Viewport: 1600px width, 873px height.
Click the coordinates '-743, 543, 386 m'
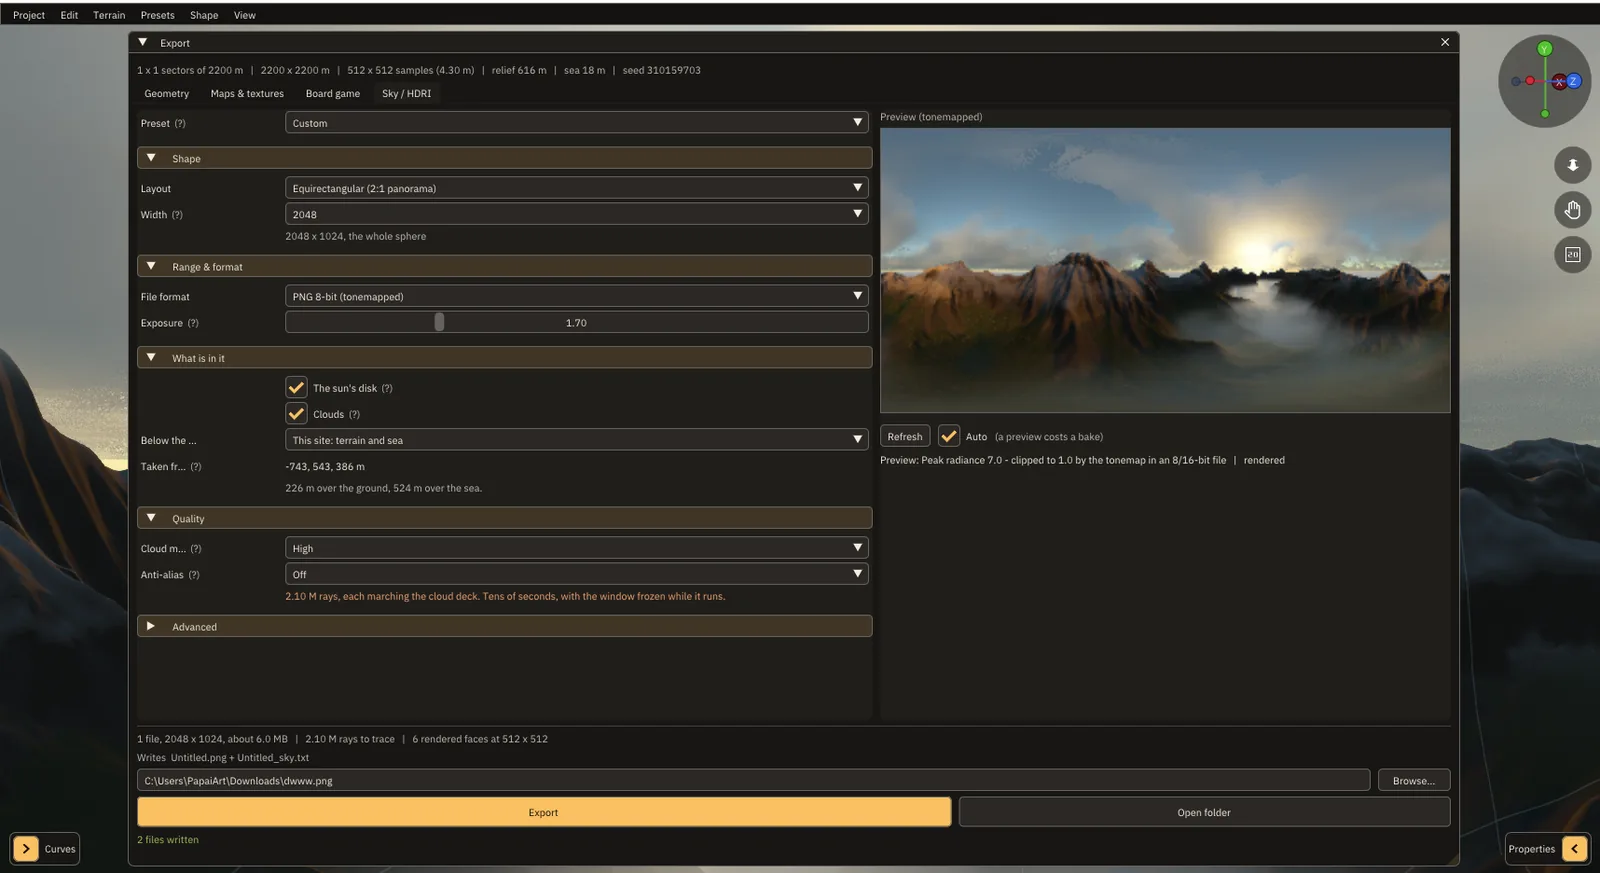[x=325, y=467]
